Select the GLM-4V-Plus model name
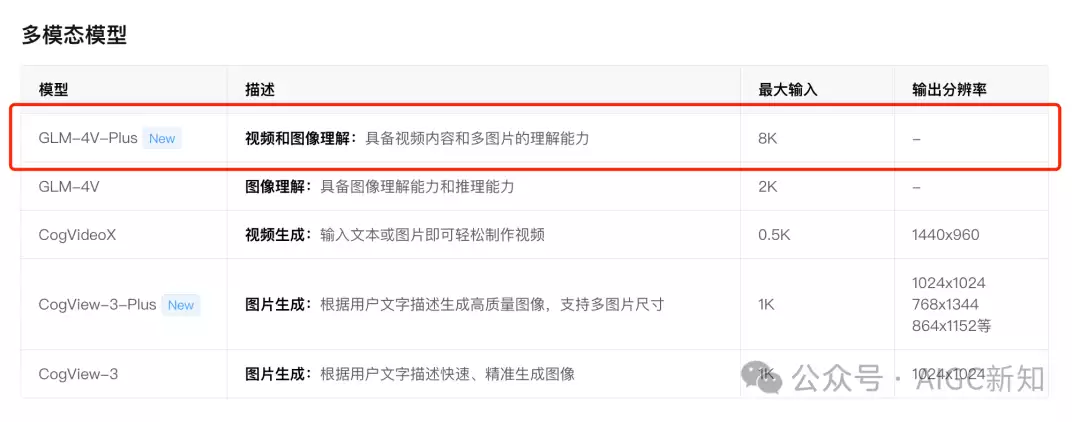Screen dimensions: 1080x422 (88, 138)
